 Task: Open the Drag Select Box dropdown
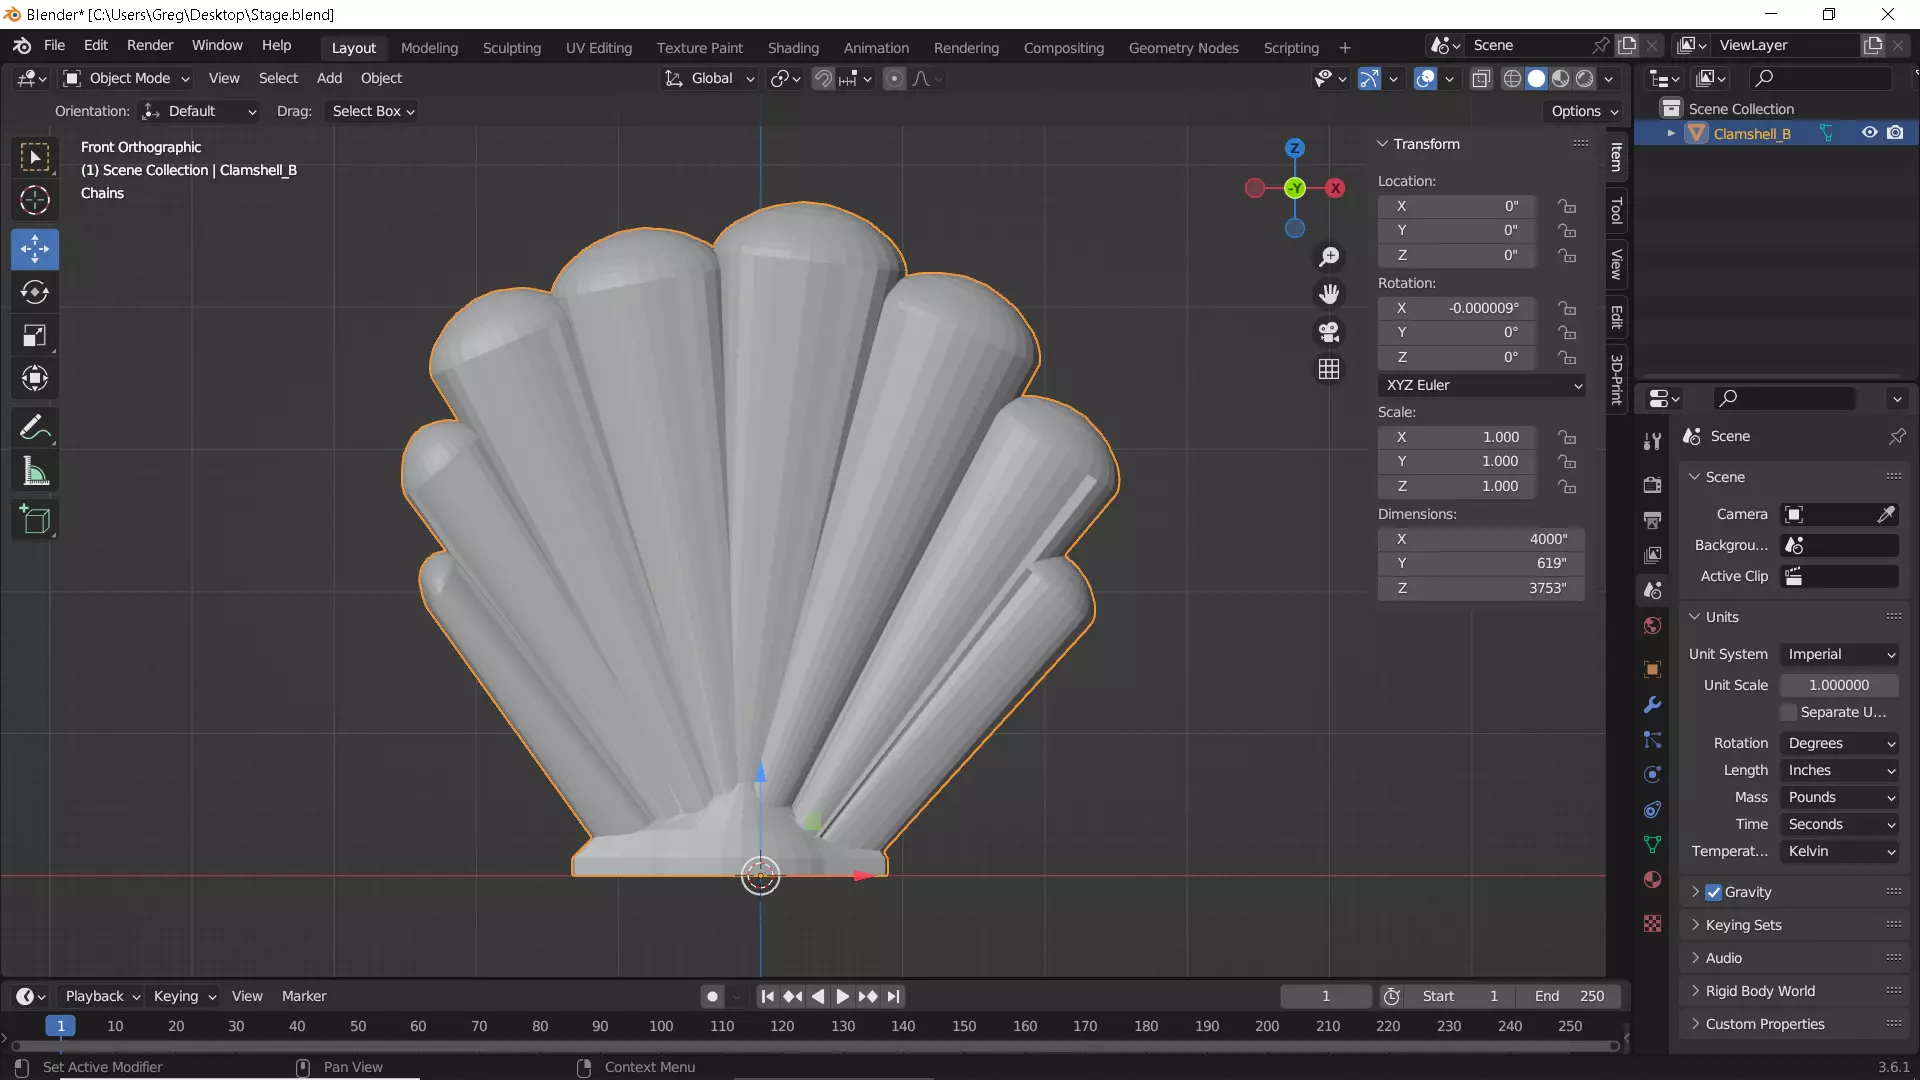[372, 111]
